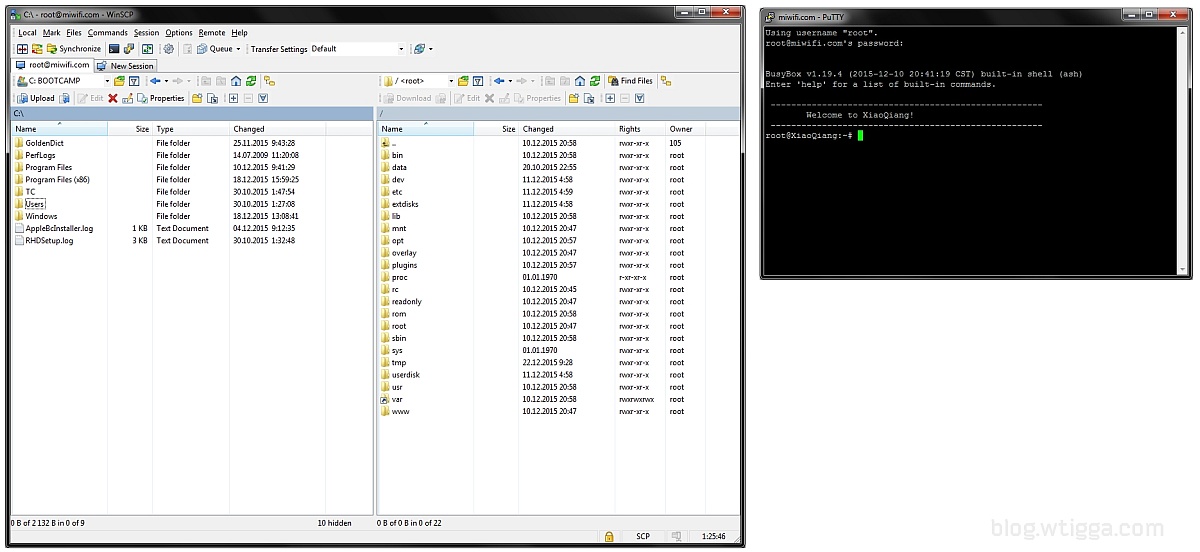Expand the globe icon session dropdown
Viewport: 1200px width, 552px height.
coord(431,49)
